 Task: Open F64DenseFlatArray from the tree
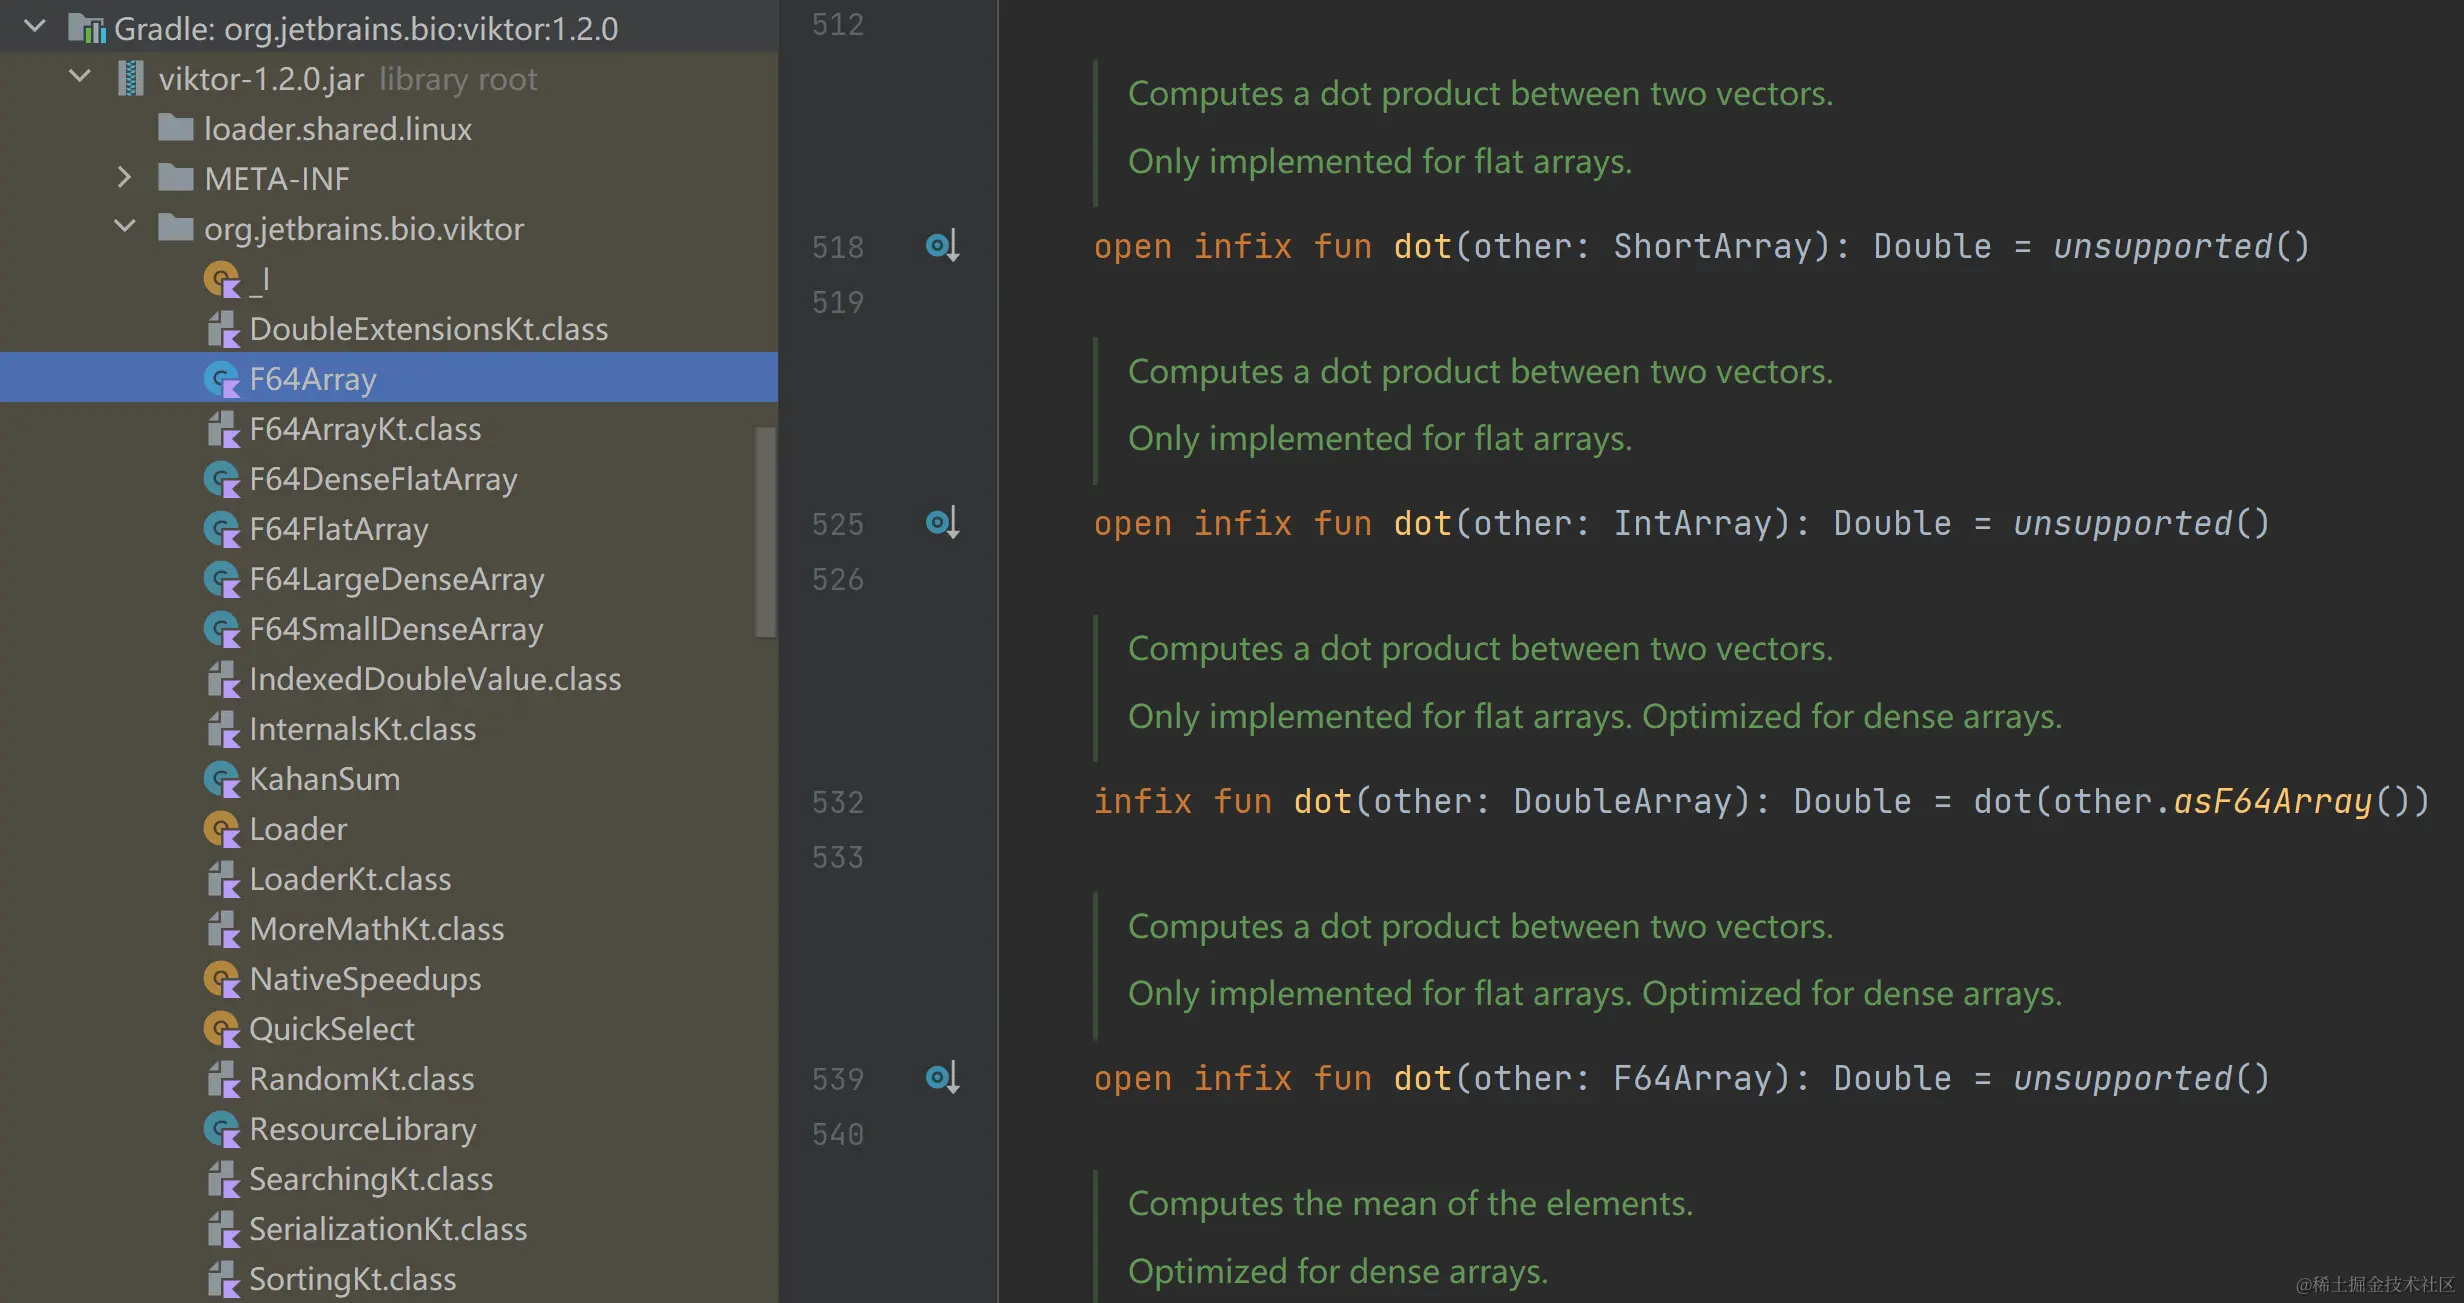click(383, 479)
